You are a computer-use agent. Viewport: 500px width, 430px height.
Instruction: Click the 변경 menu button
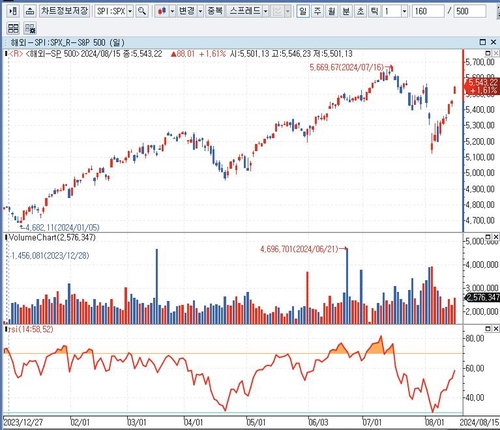coord(187,11)
